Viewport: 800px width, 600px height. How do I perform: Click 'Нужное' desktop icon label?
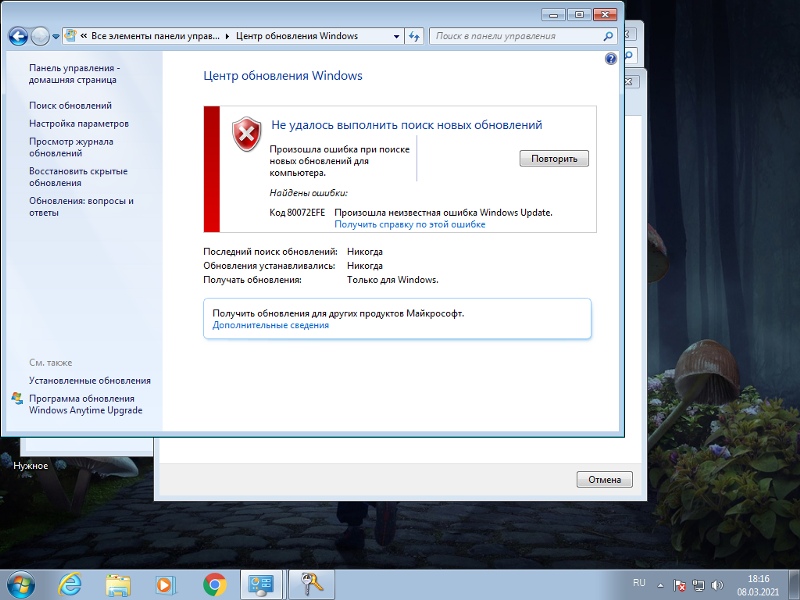(31, 466)
